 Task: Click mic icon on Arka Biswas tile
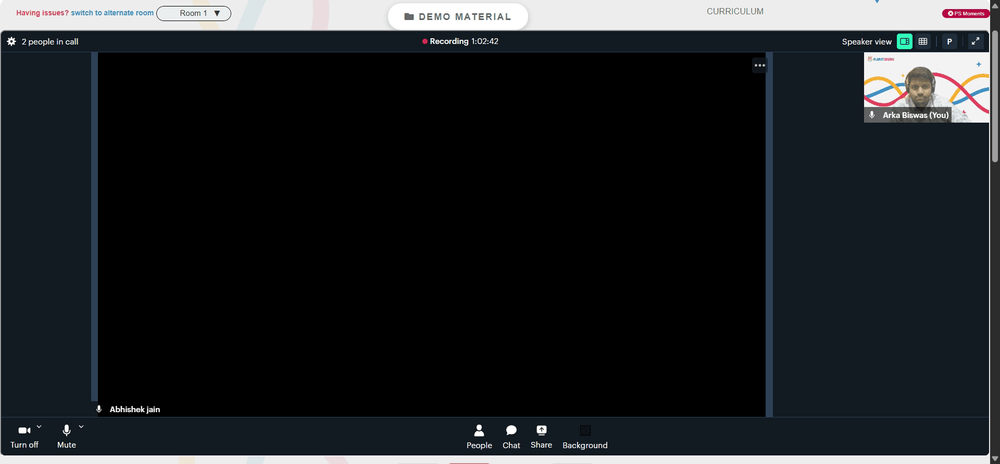tap(872, 115)
